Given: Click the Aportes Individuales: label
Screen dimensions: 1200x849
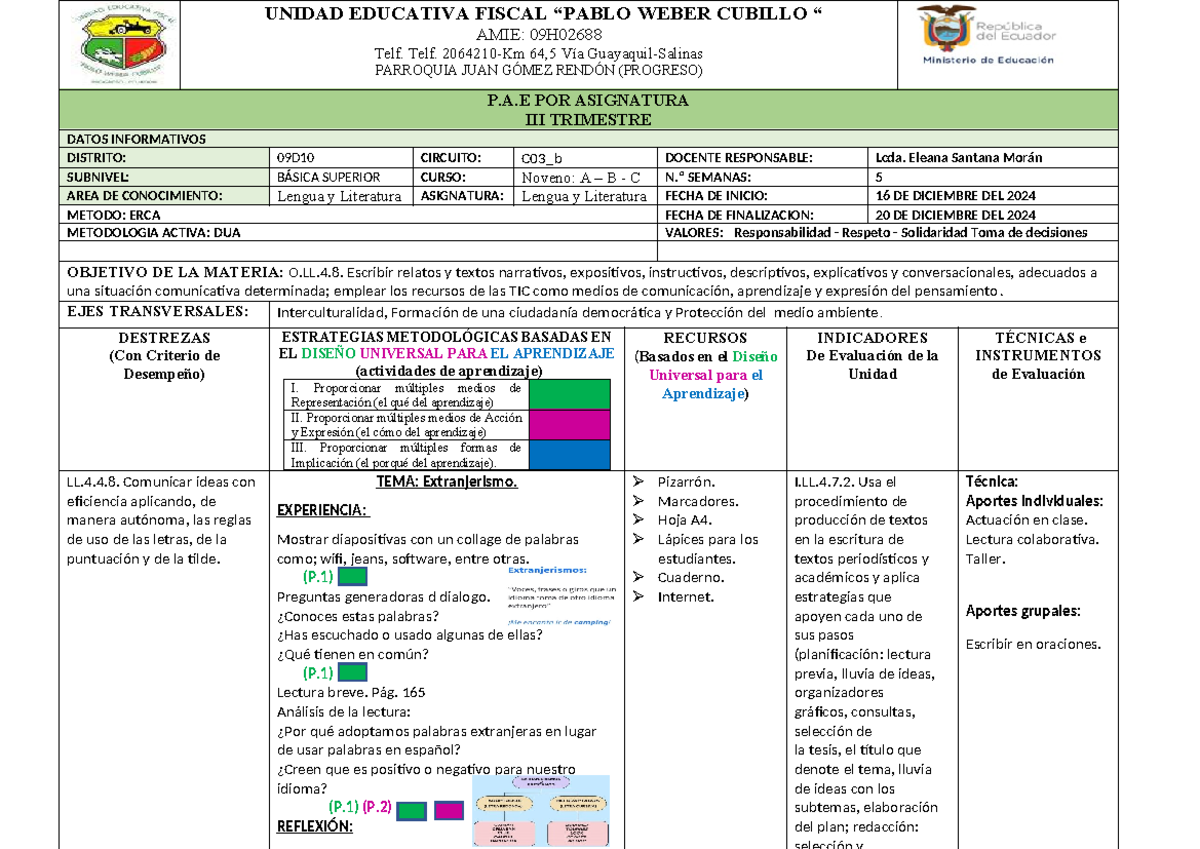Looking at the screenshot, I should coord(1034,501).
